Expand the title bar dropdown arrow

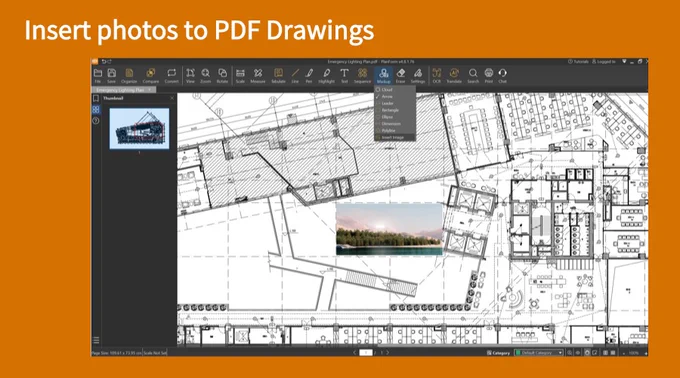pyautogui.click(x=624, y=62)
